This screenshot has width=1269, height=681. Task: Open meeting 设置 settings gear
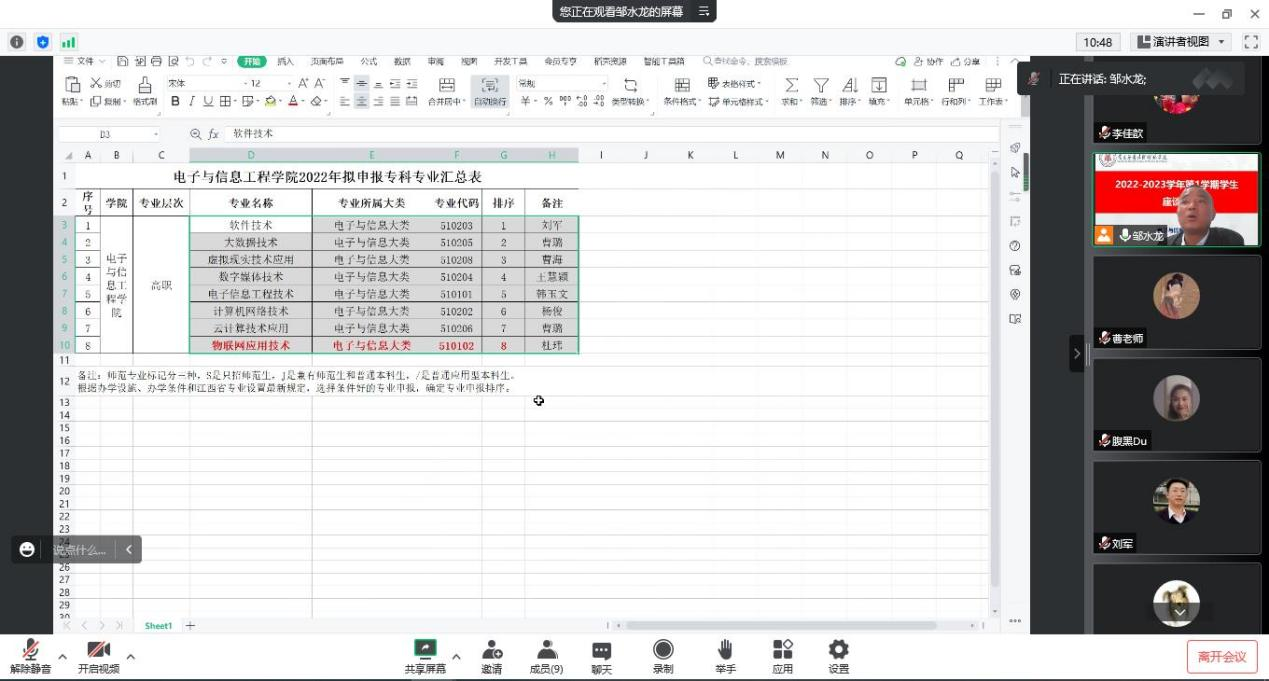pos(838,650)
